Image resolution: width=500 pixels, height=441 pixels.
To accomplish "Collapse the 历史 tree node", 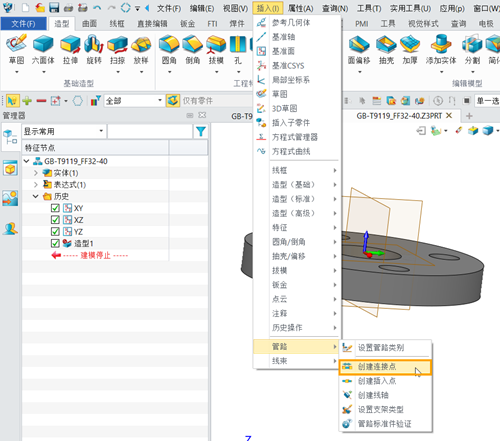I will coord(36,196).
